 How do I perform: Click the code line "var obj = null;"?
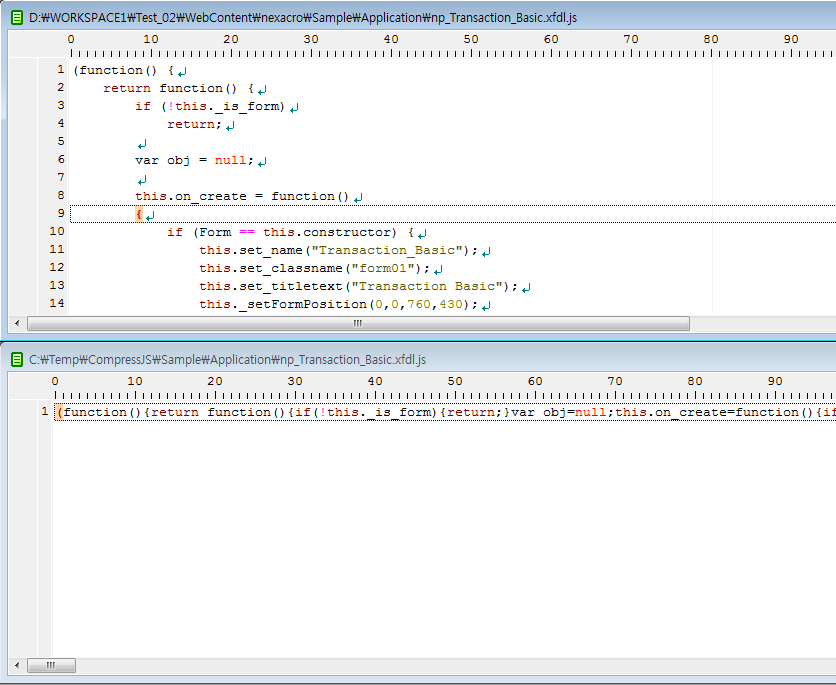[x=194, y=160]
